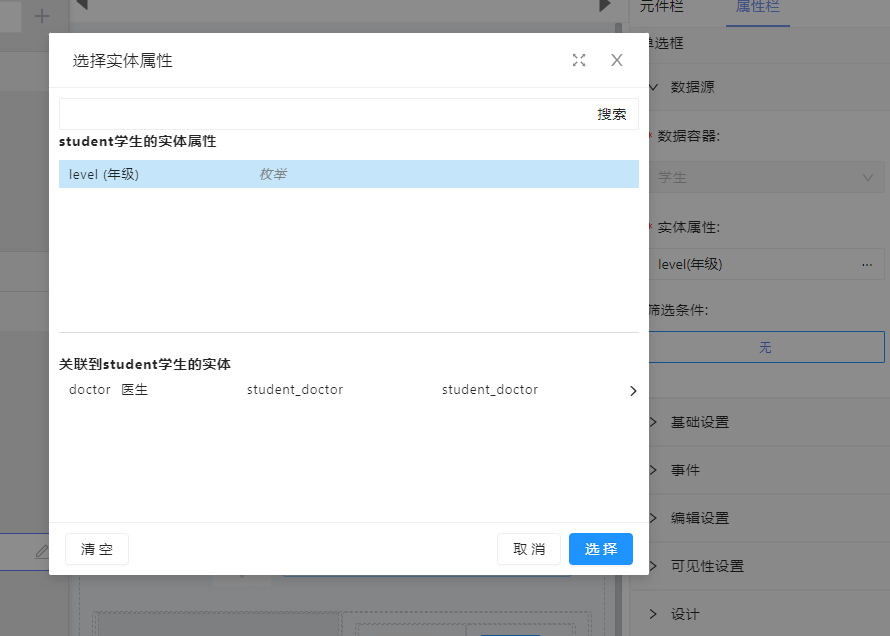
Task: Click the pencil edit icon at left
Action: 42,551
